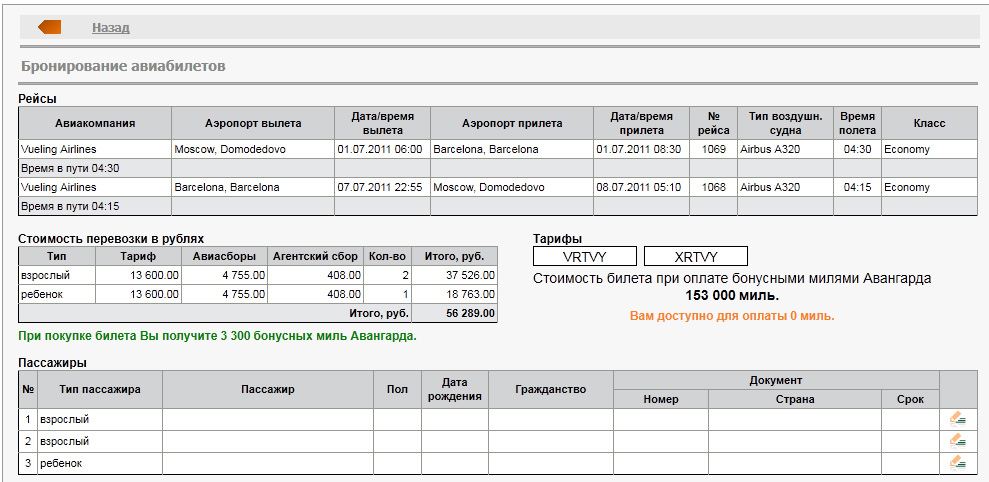989x482 pixels.
Task: Edit passenger 2 using pencil icon
Action: click(957, 441)
